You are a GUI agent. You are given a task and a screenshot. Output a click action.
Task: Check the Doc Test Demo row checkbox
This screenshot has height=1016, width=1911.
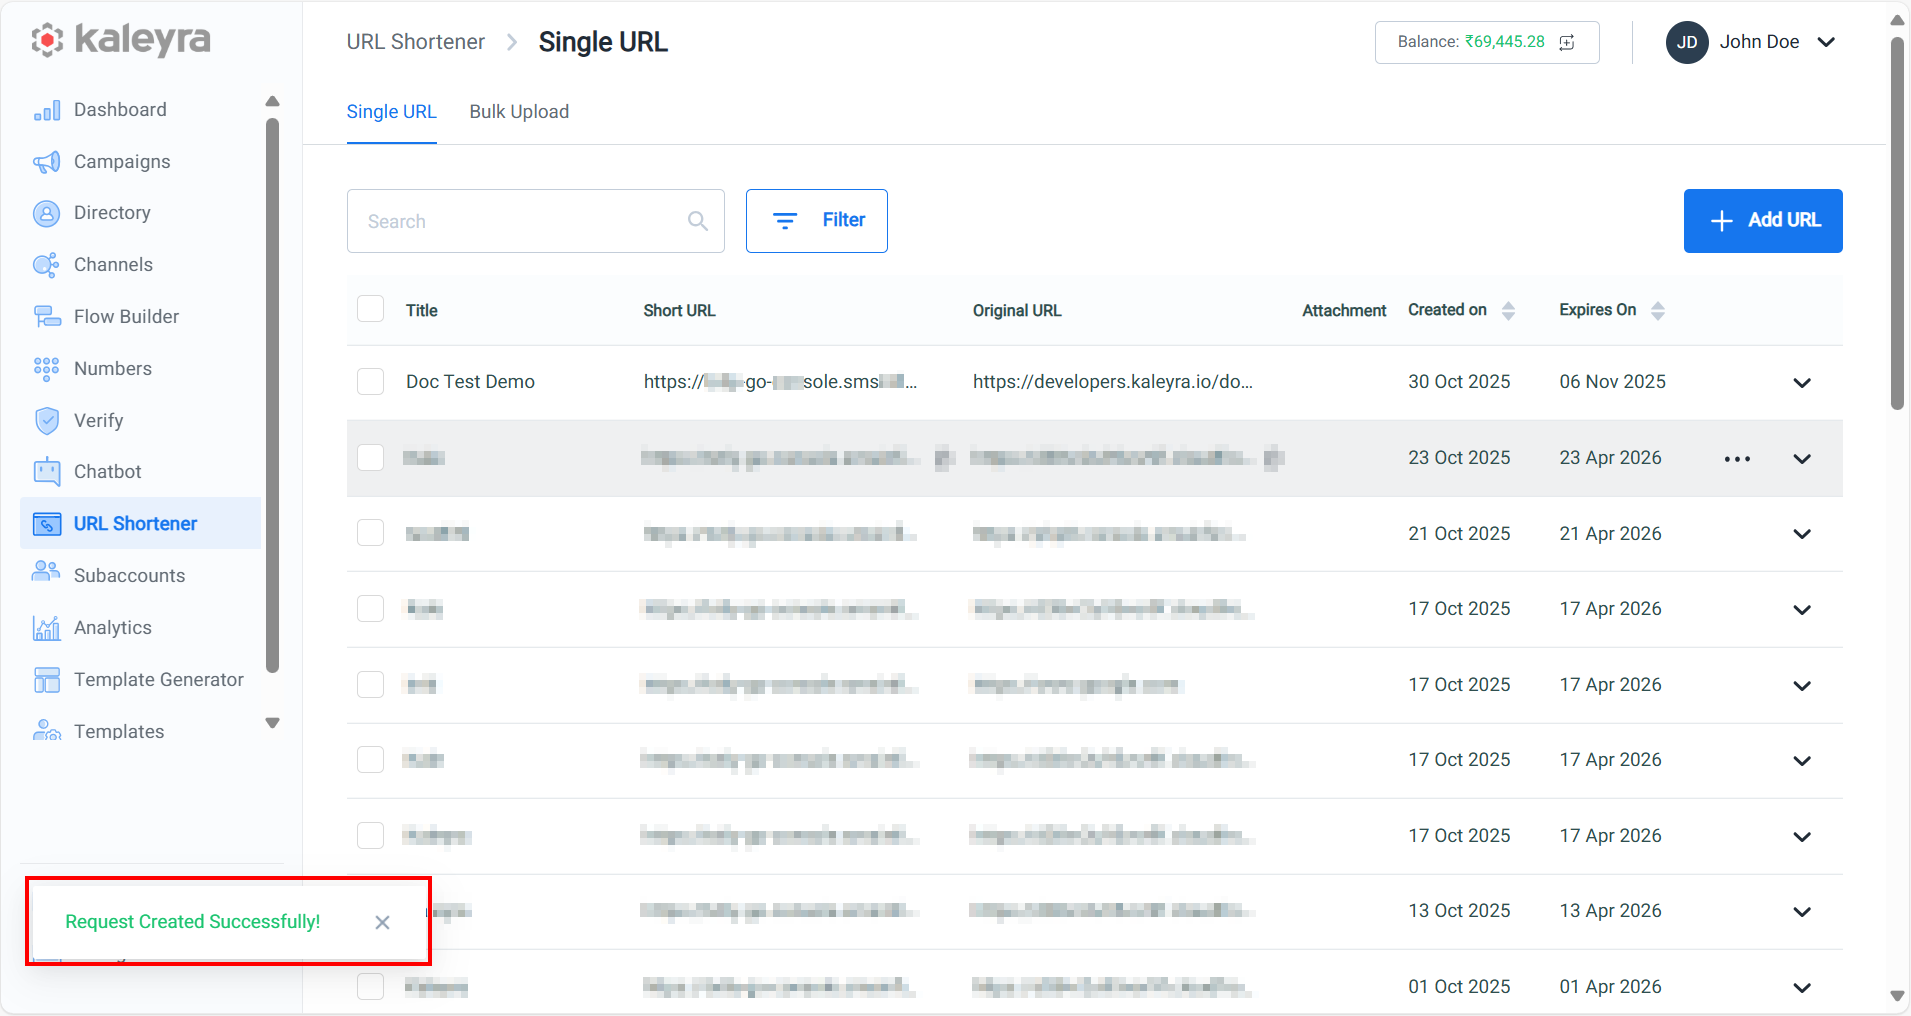371,382
